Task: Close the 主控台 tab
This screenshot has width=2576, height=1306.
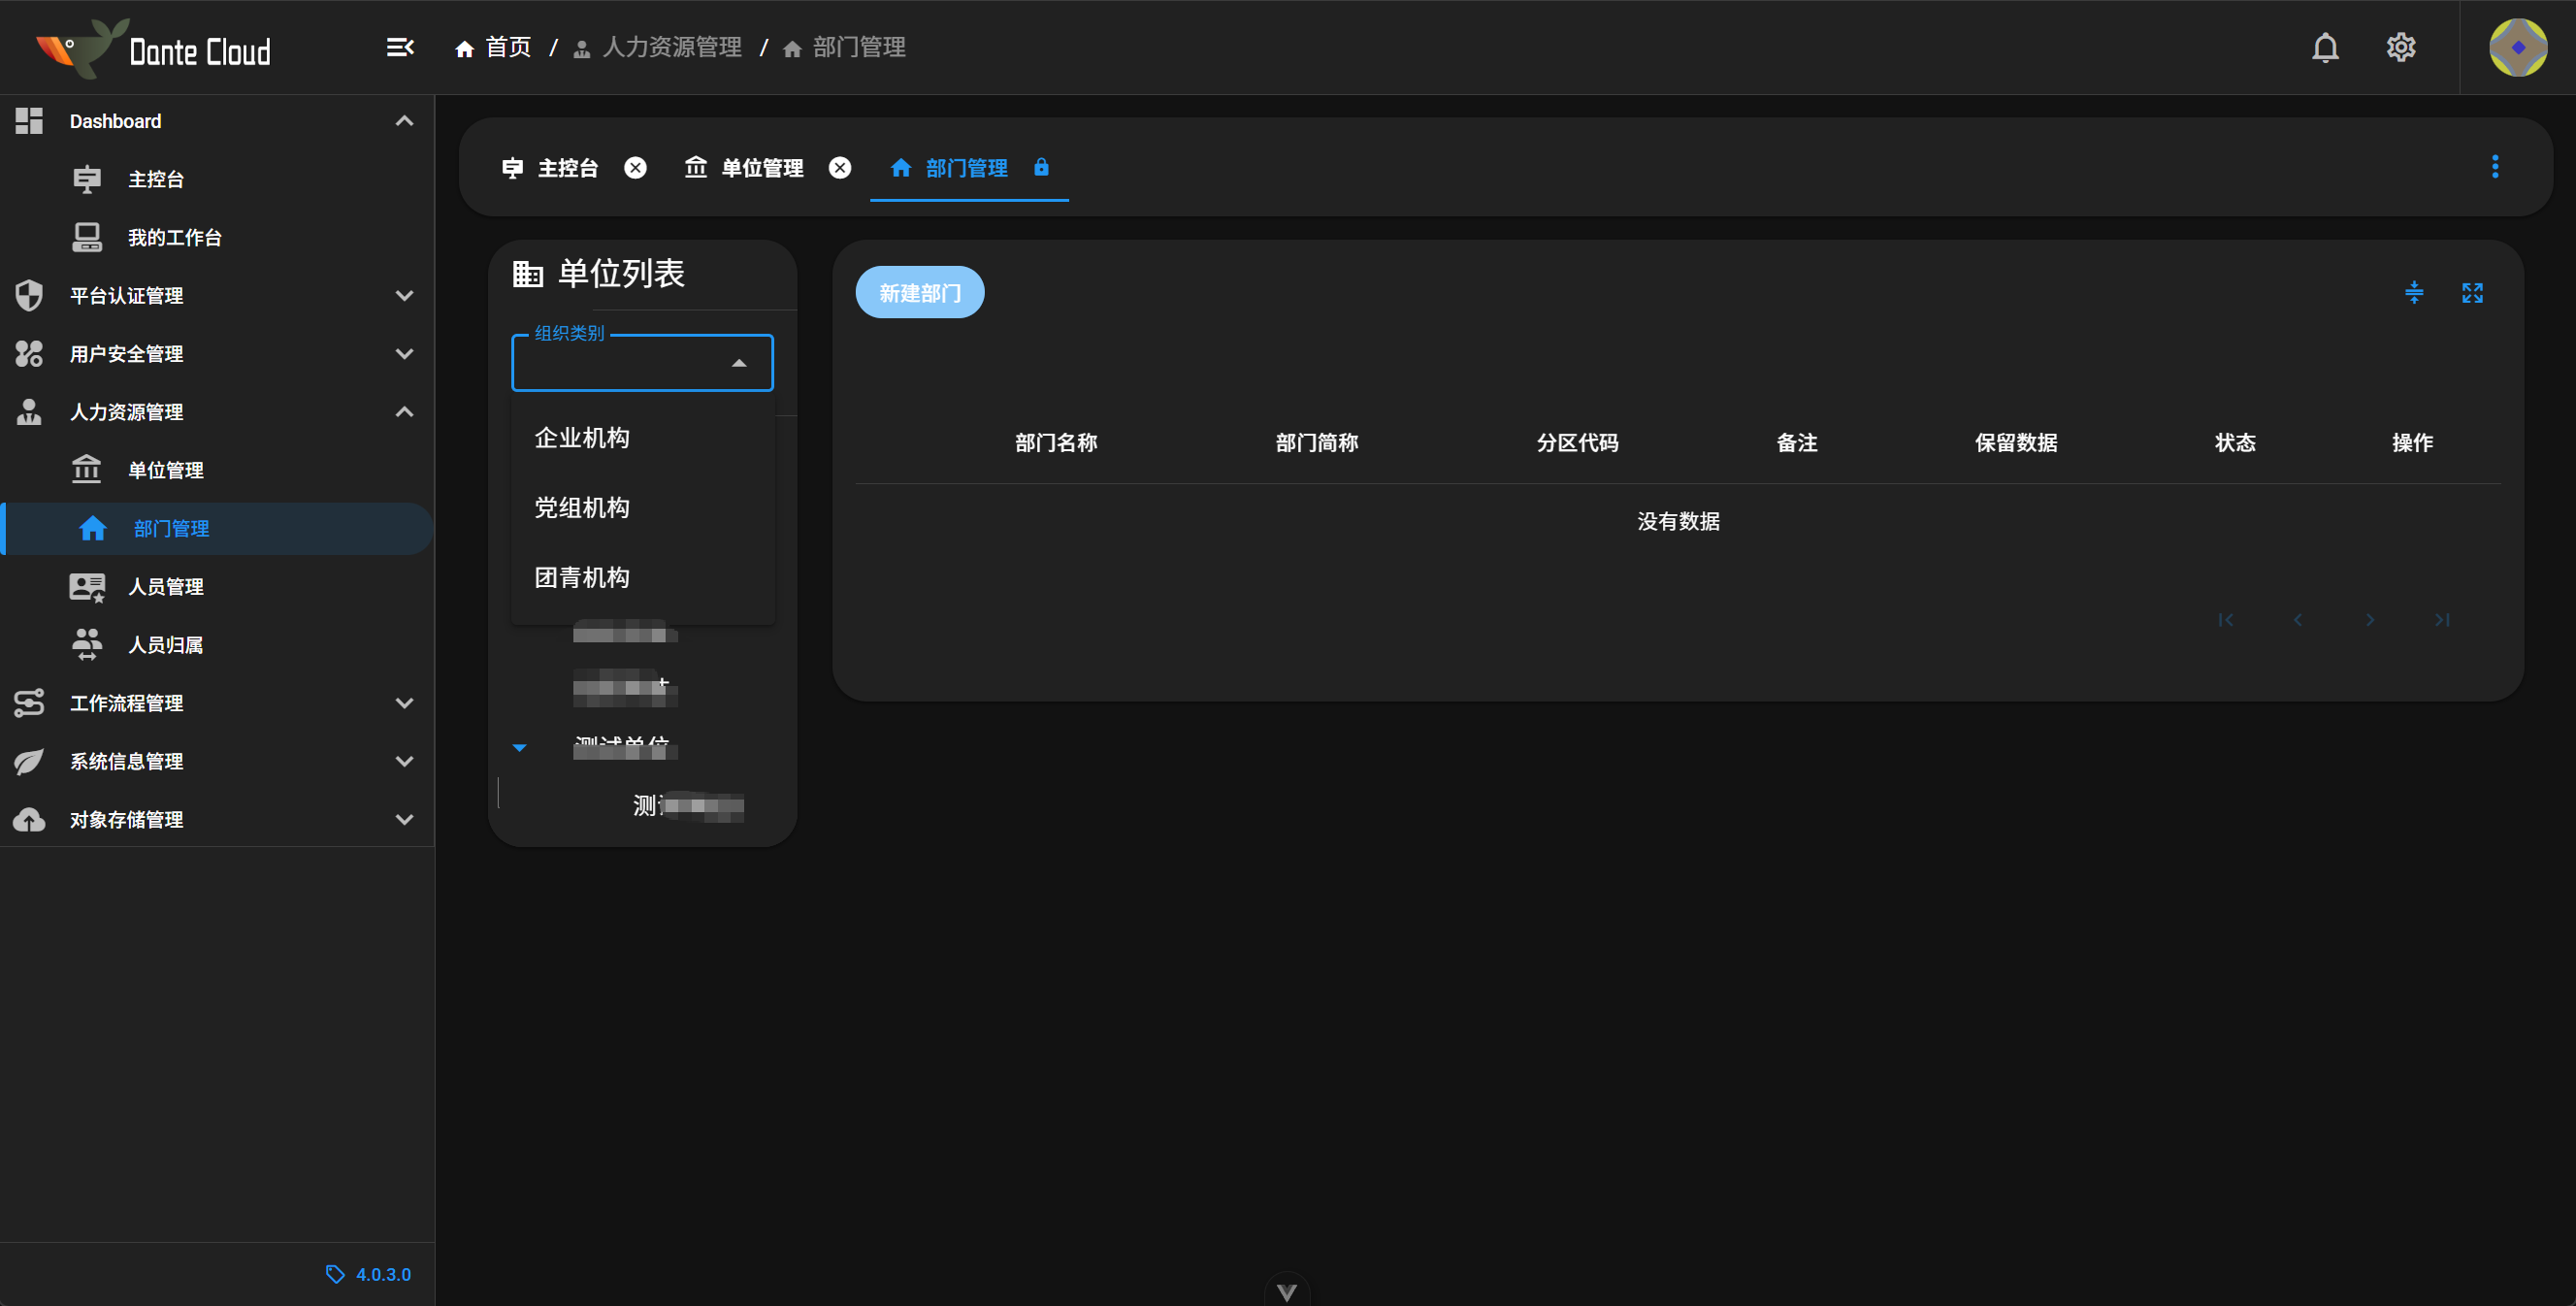Action: pos(636,168)
